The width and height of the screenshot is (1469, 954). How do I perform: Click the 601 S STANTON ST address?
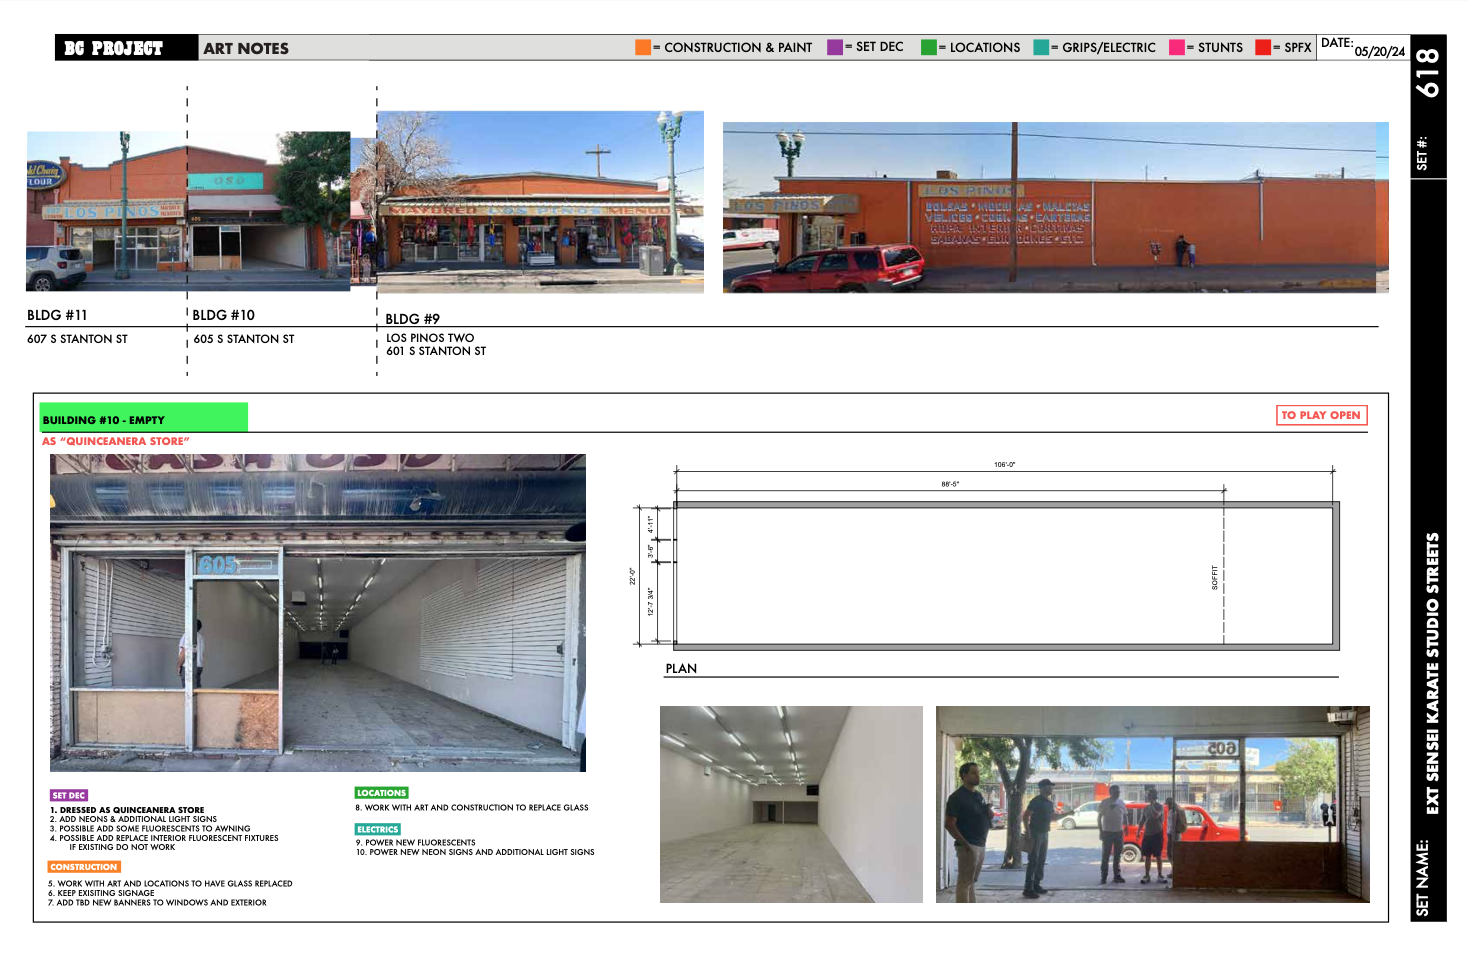click(436, 351)
